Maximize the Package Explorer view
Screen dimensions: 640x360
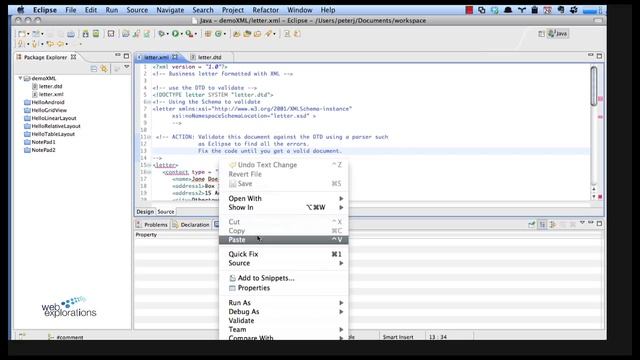pyautogui.click(x=126, y=56)
